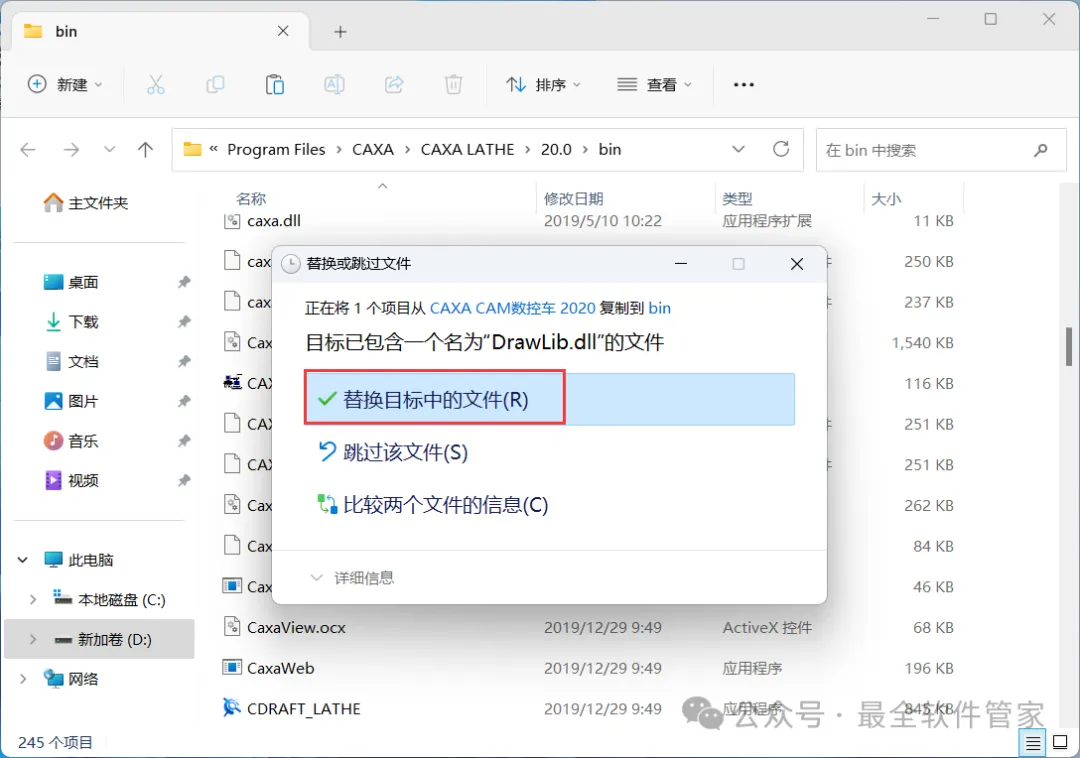Image resolution: width=1080 pixels, height=758 pixels.
Task: Collapse This PC (此电脑) tree node
Action: point(23,560)
